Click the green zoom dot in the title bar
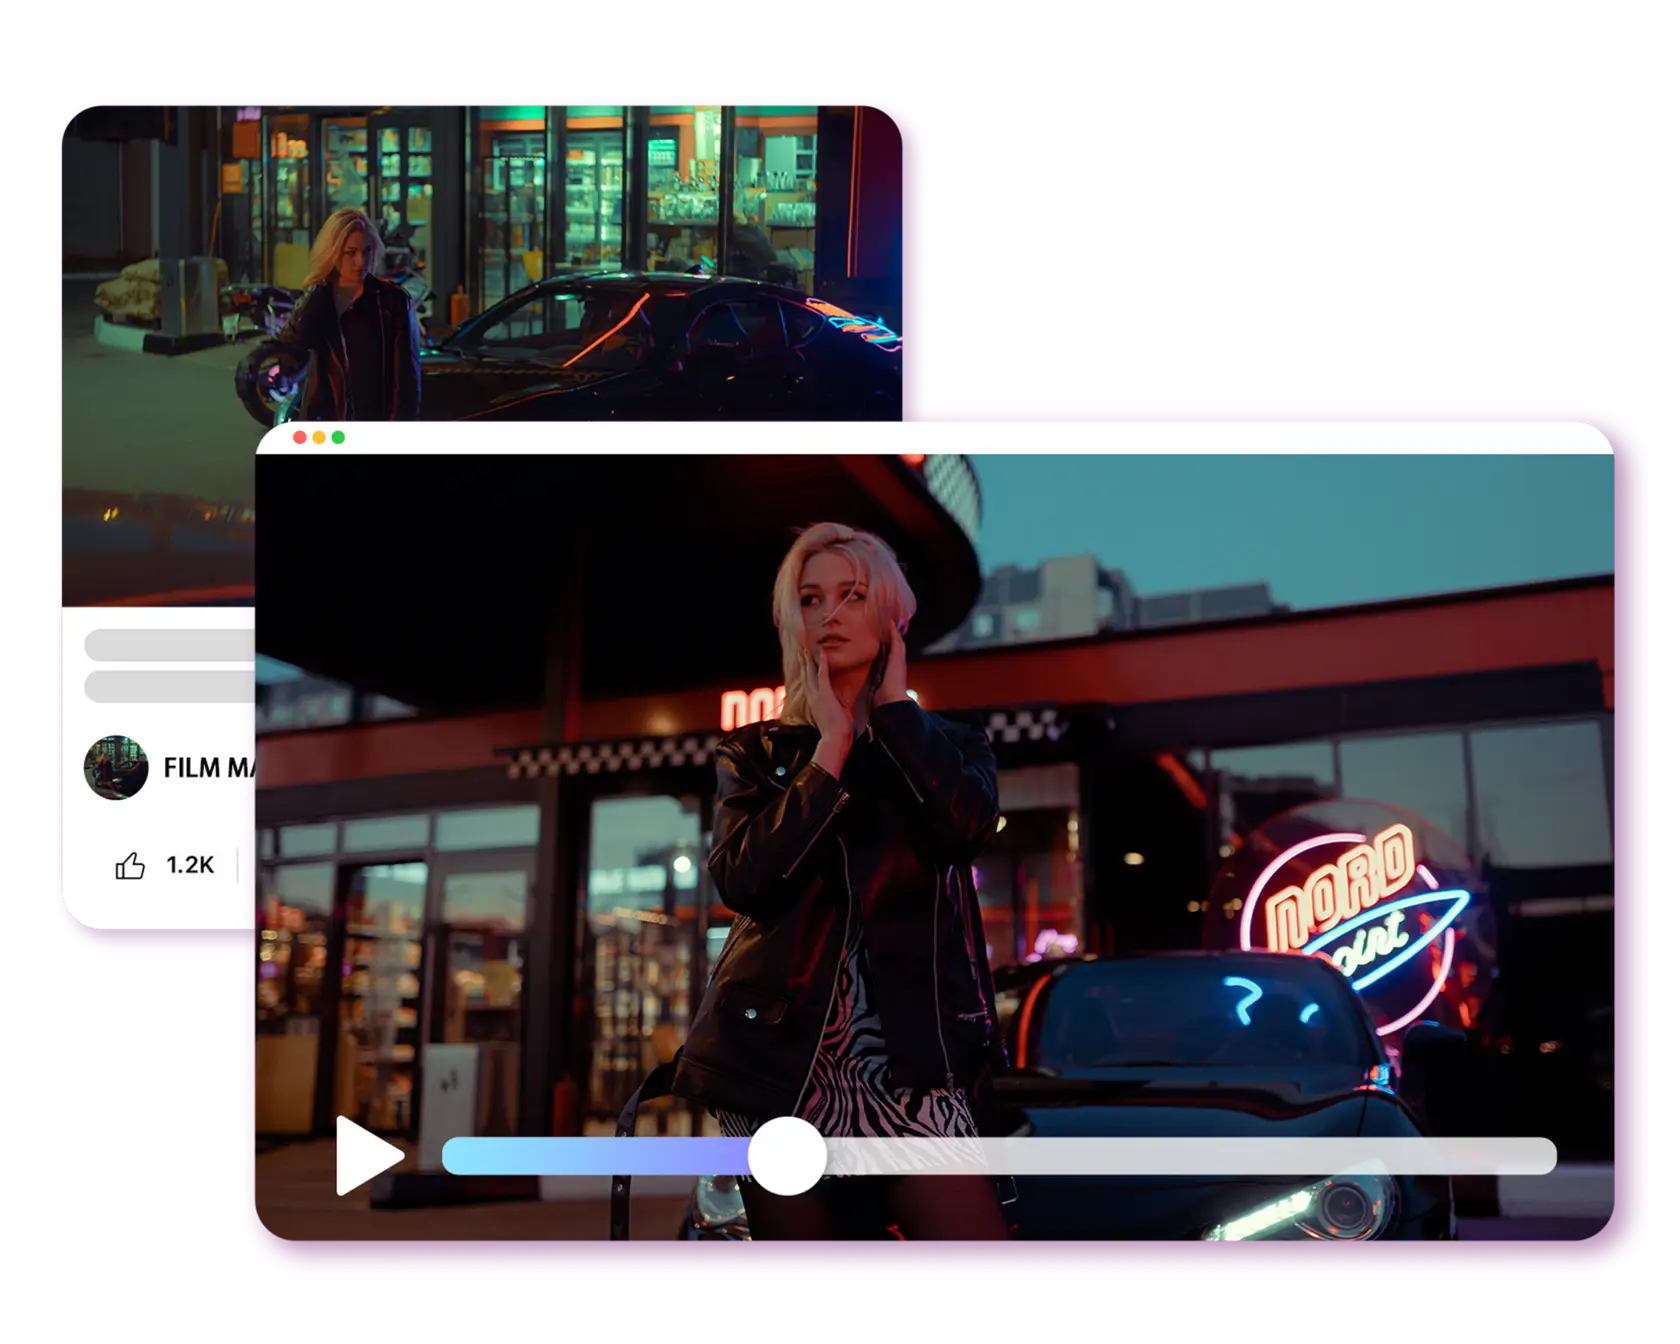Image resolution: width=1680 pixels, height=1344 pixels. click(340, 437)
